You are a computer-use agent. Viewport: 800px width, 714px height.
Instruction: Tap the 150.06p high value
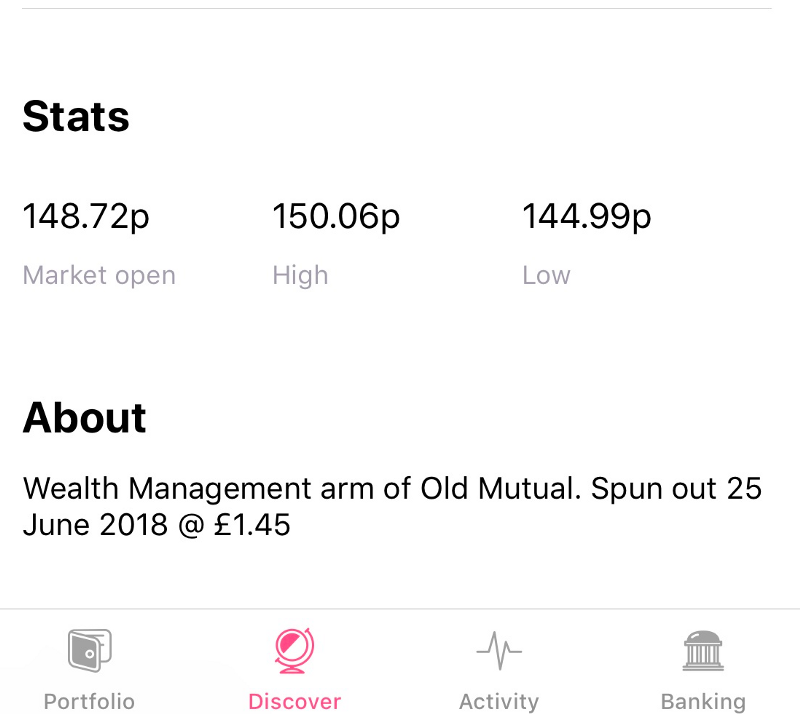[336, 217]
